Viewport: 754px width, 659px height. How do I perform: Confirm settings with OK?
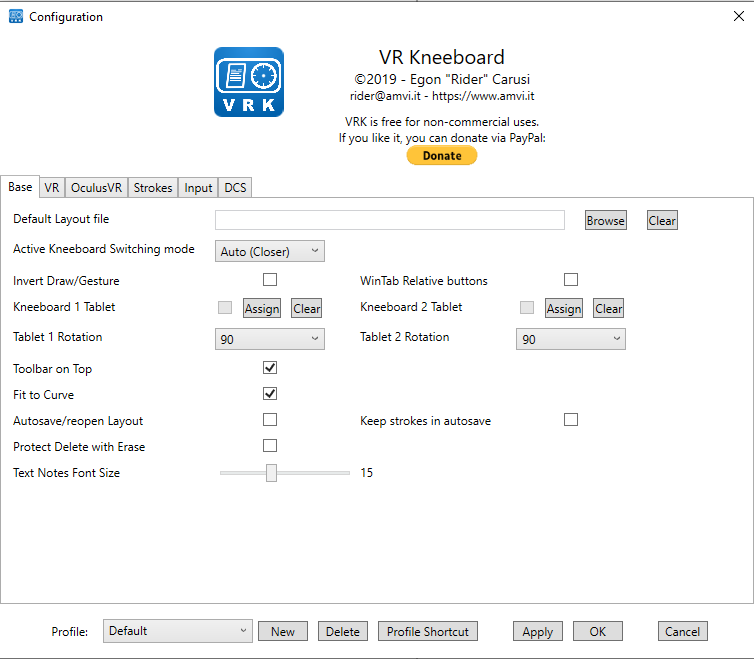point(598,632)
